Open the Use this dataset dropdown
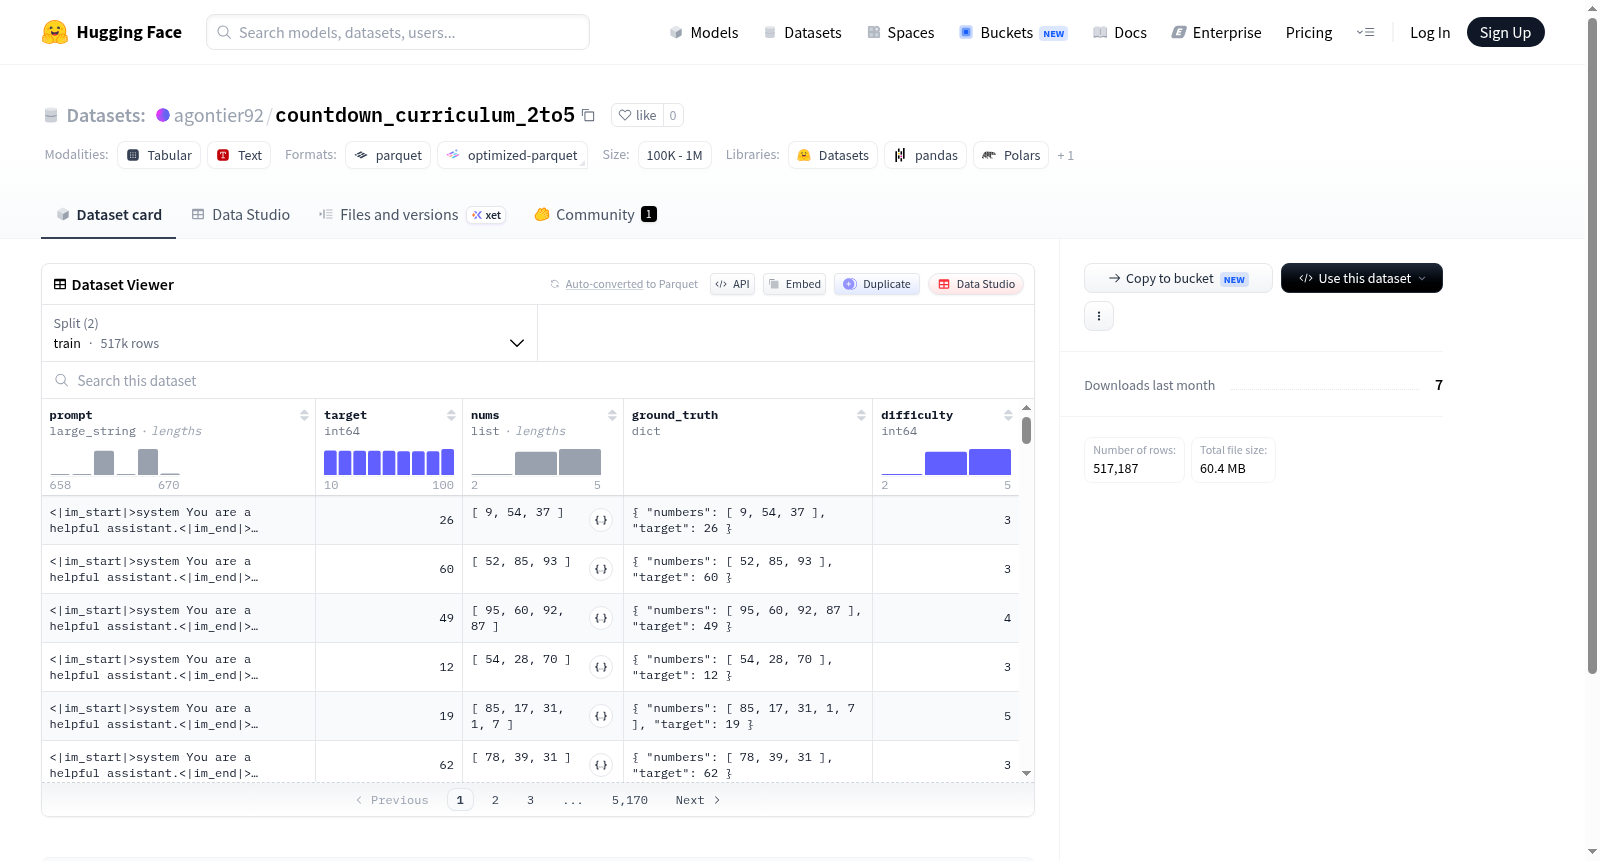1600x861 pixels. [1362, 278]
